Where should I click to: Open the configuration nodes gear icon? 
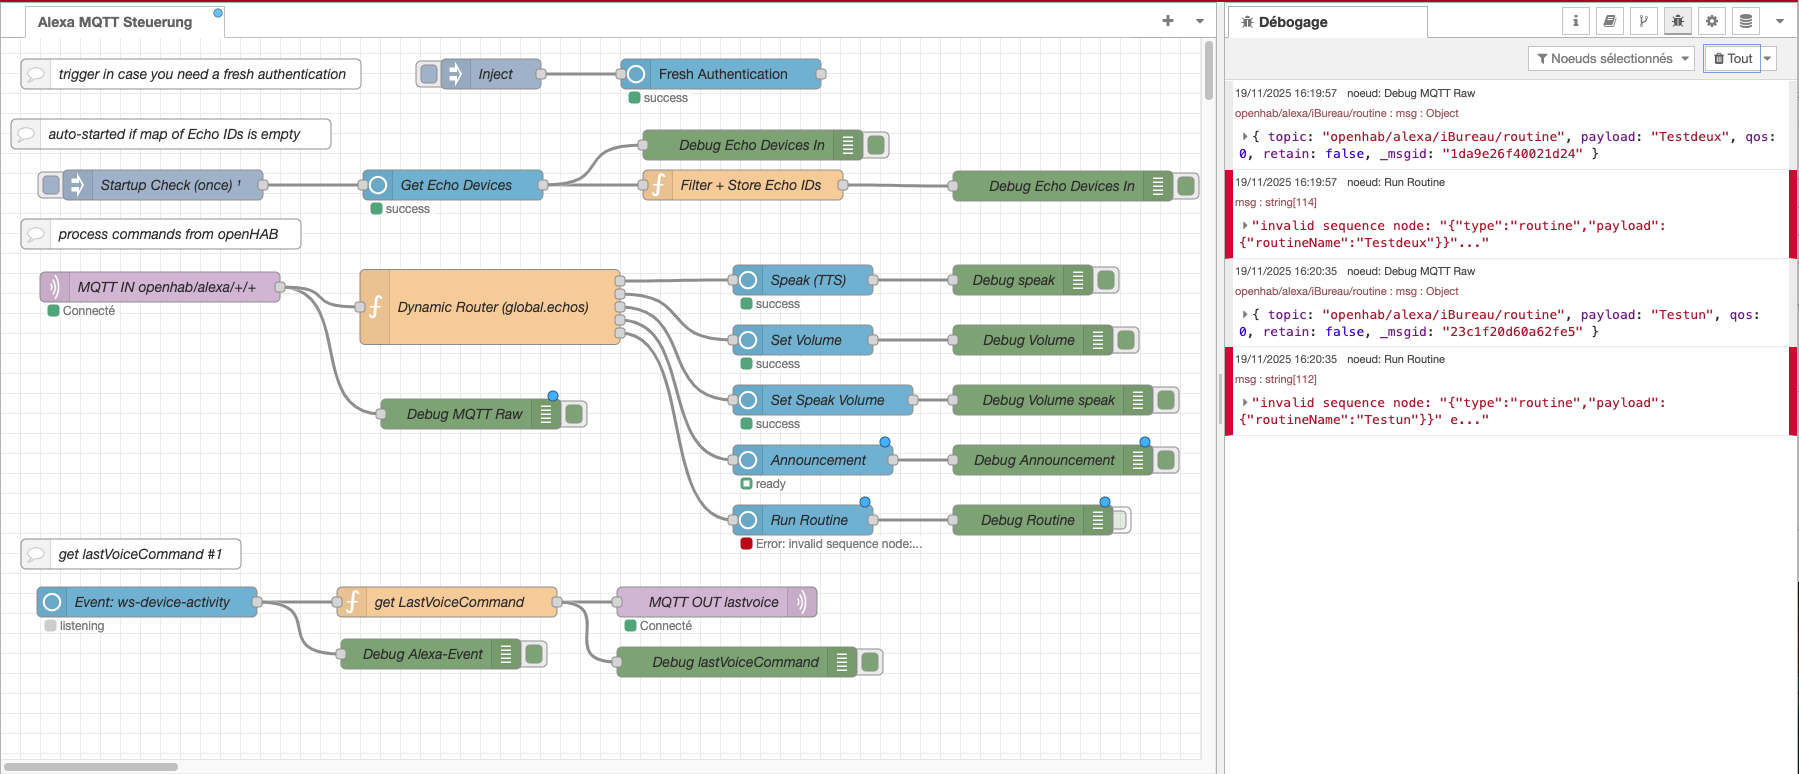coord(1712,21)
